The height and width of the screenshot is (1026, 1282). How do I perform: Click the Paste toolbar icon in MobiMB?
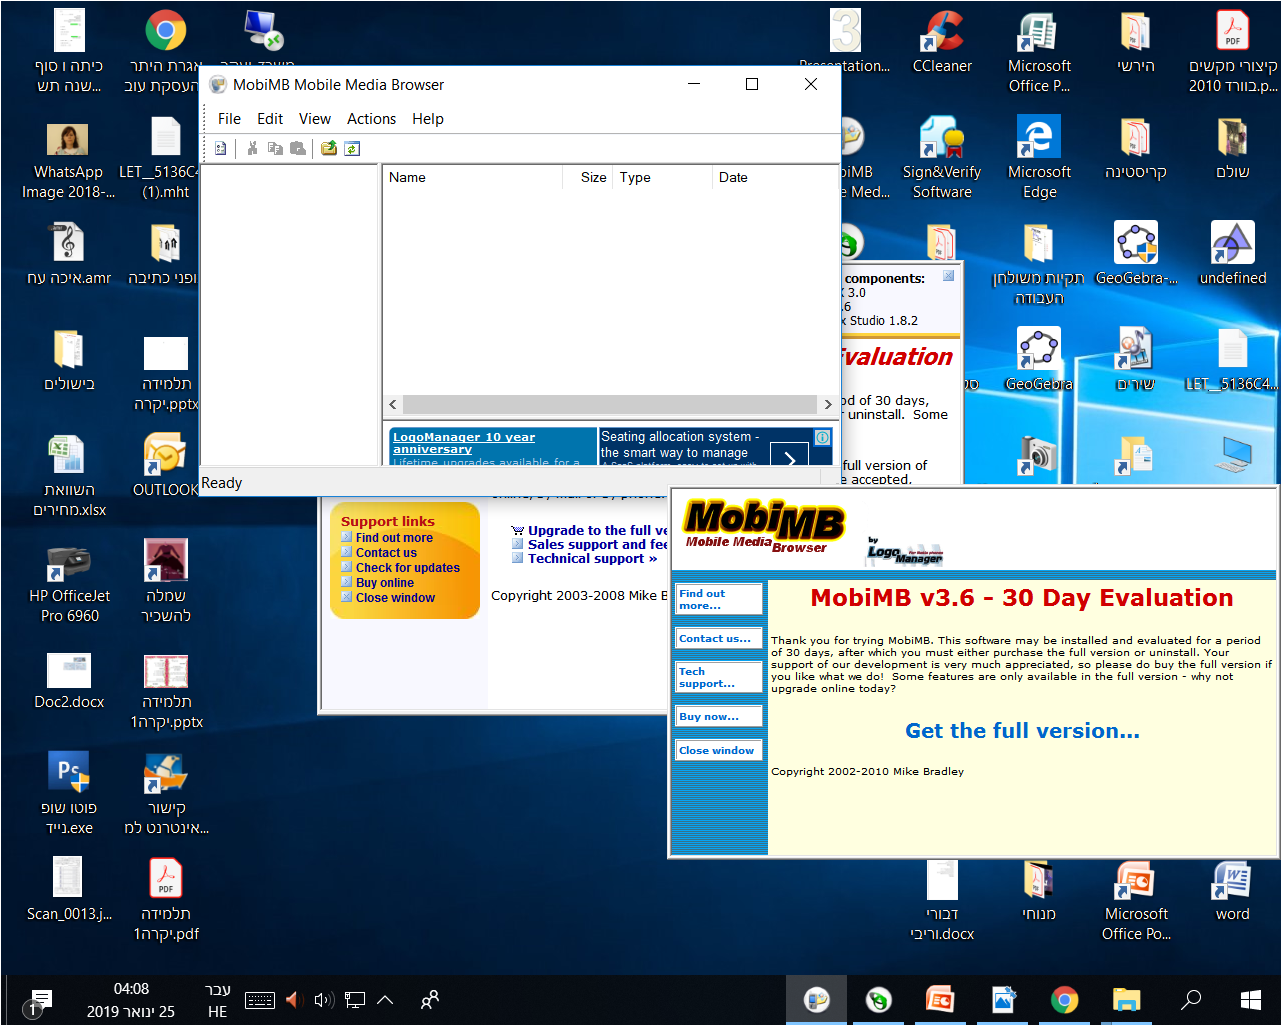click(298, 149)
